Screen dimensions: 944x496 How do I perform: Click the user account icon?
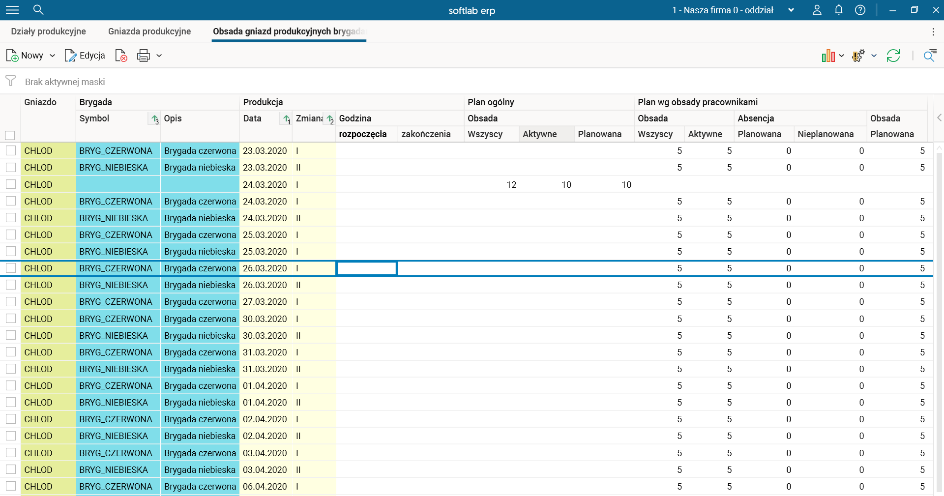click(x=818, y=9)
